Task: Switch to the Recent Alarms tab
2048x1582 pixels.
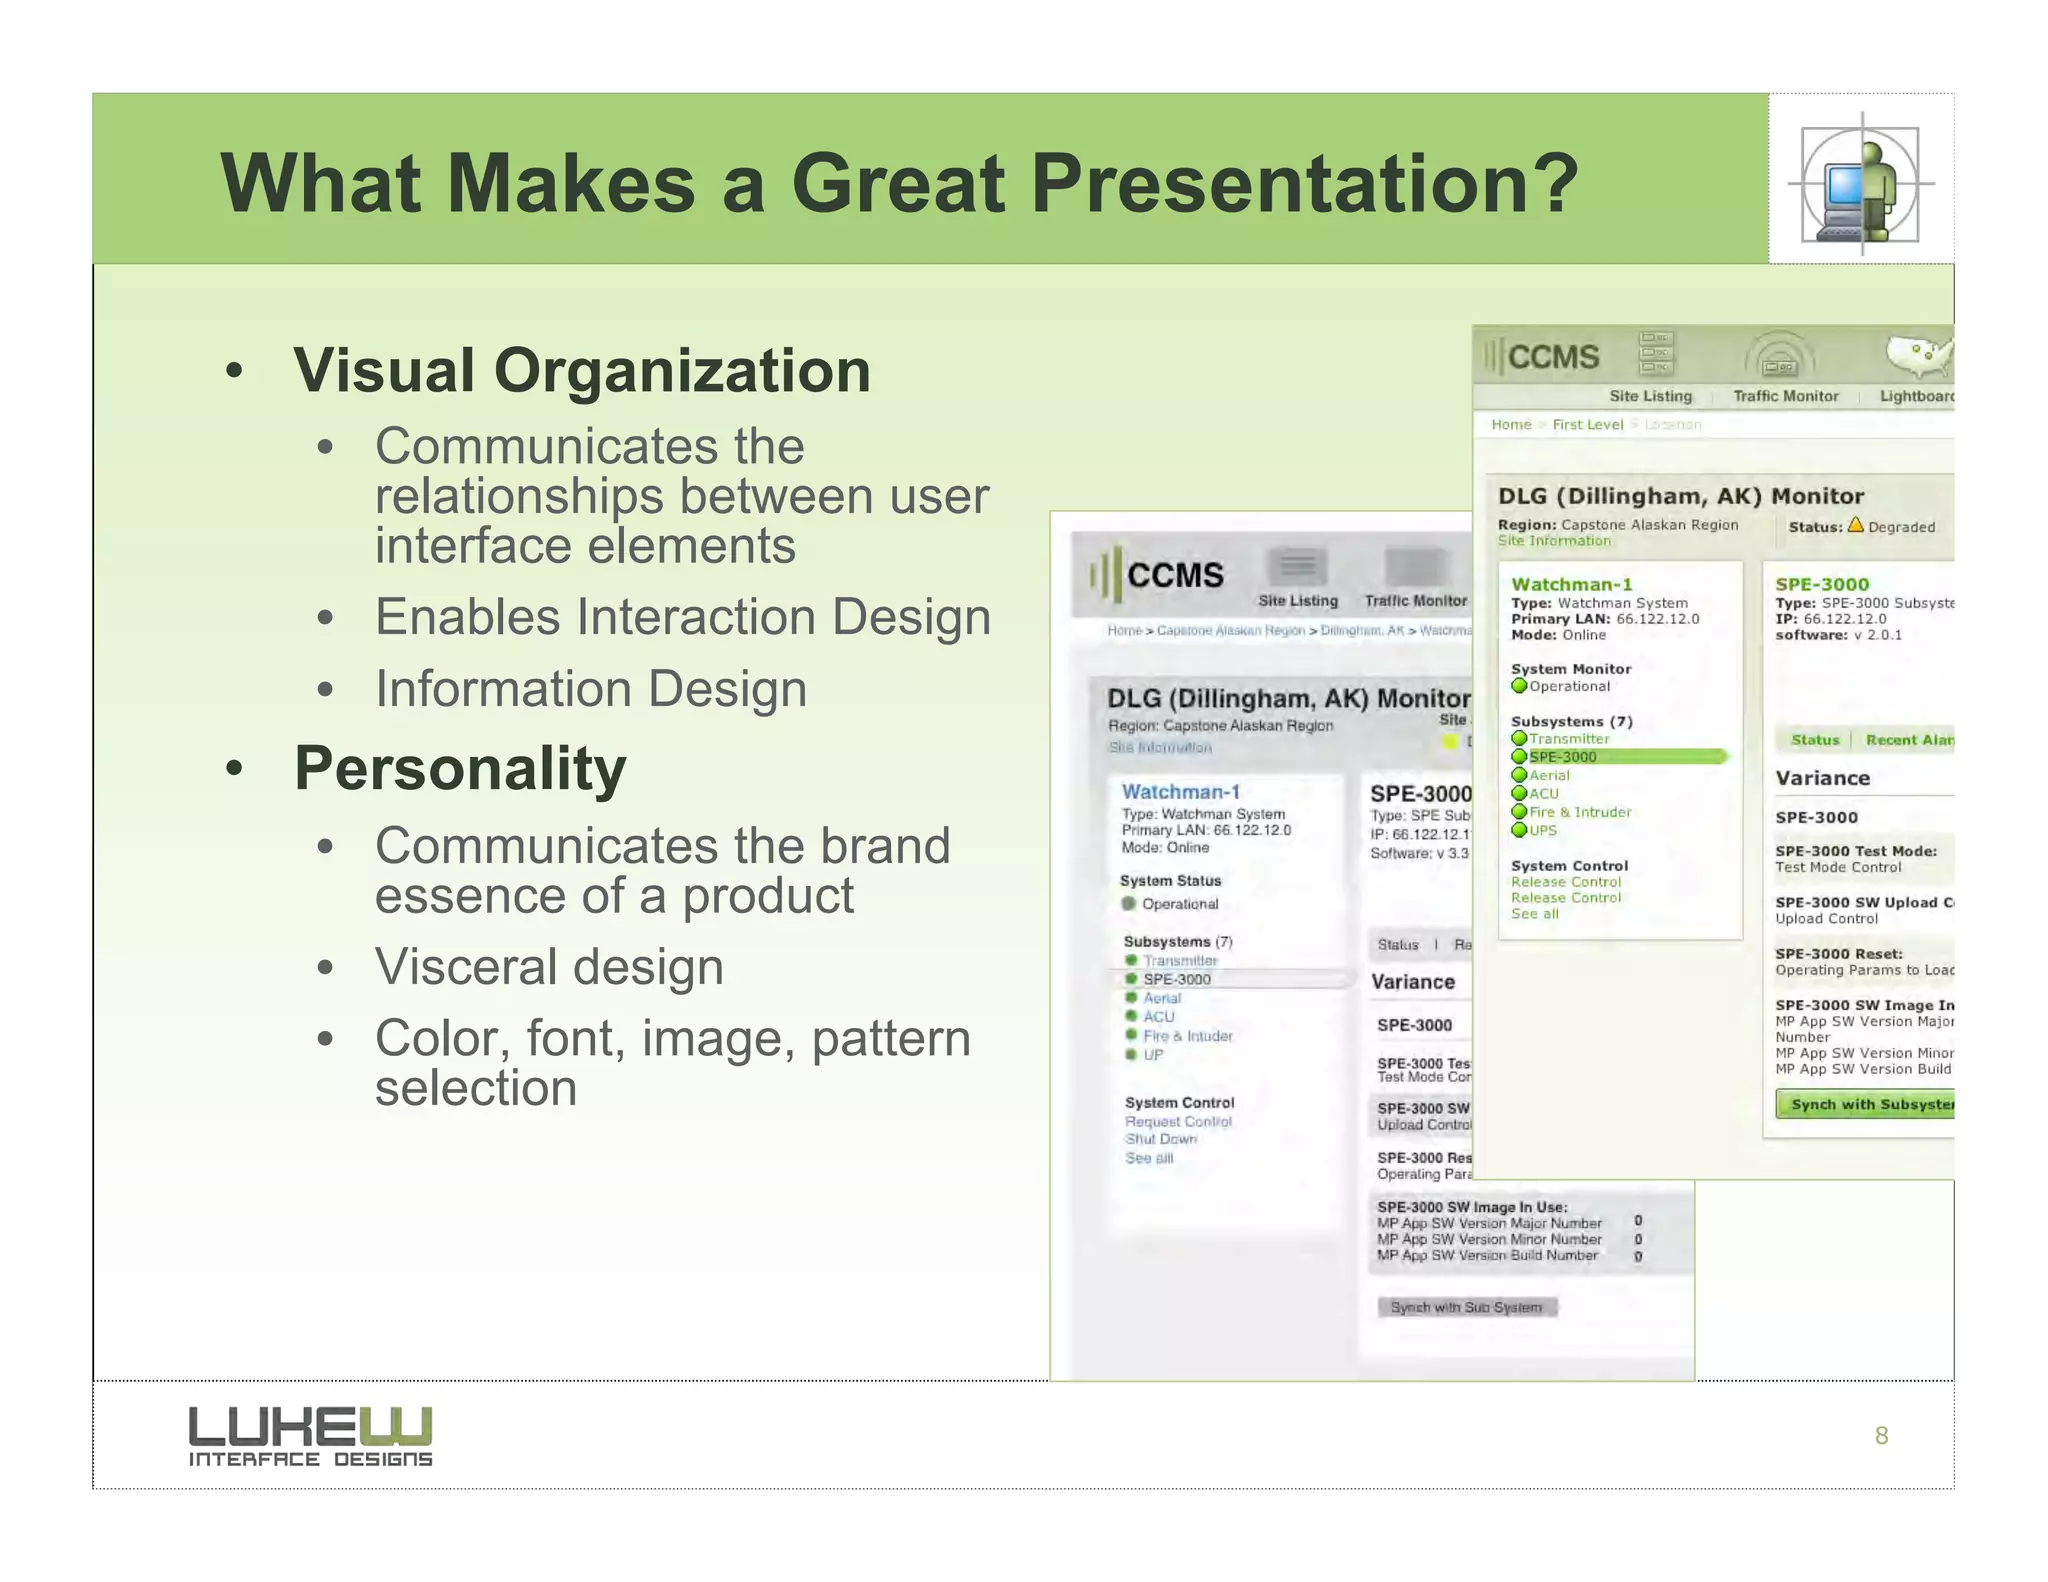Action: point(1908,740)
